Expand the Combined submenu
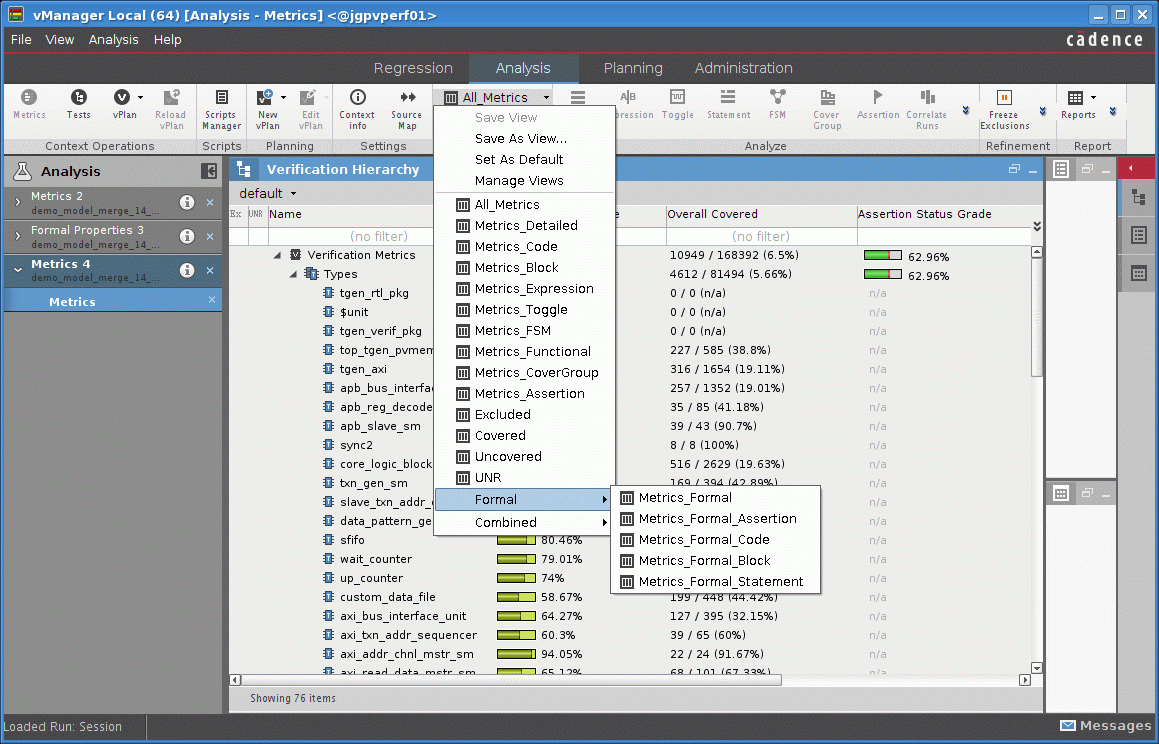1159x744 pixels. point(524,522)
